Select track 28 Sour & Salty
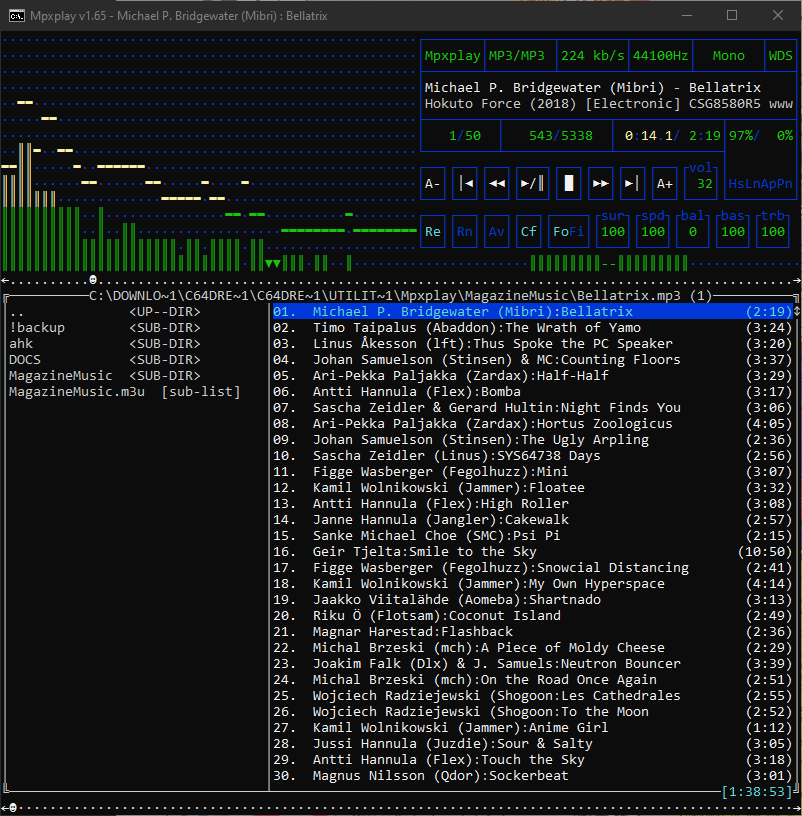This screenshot has width=802, height=816. tap(532, 744)
